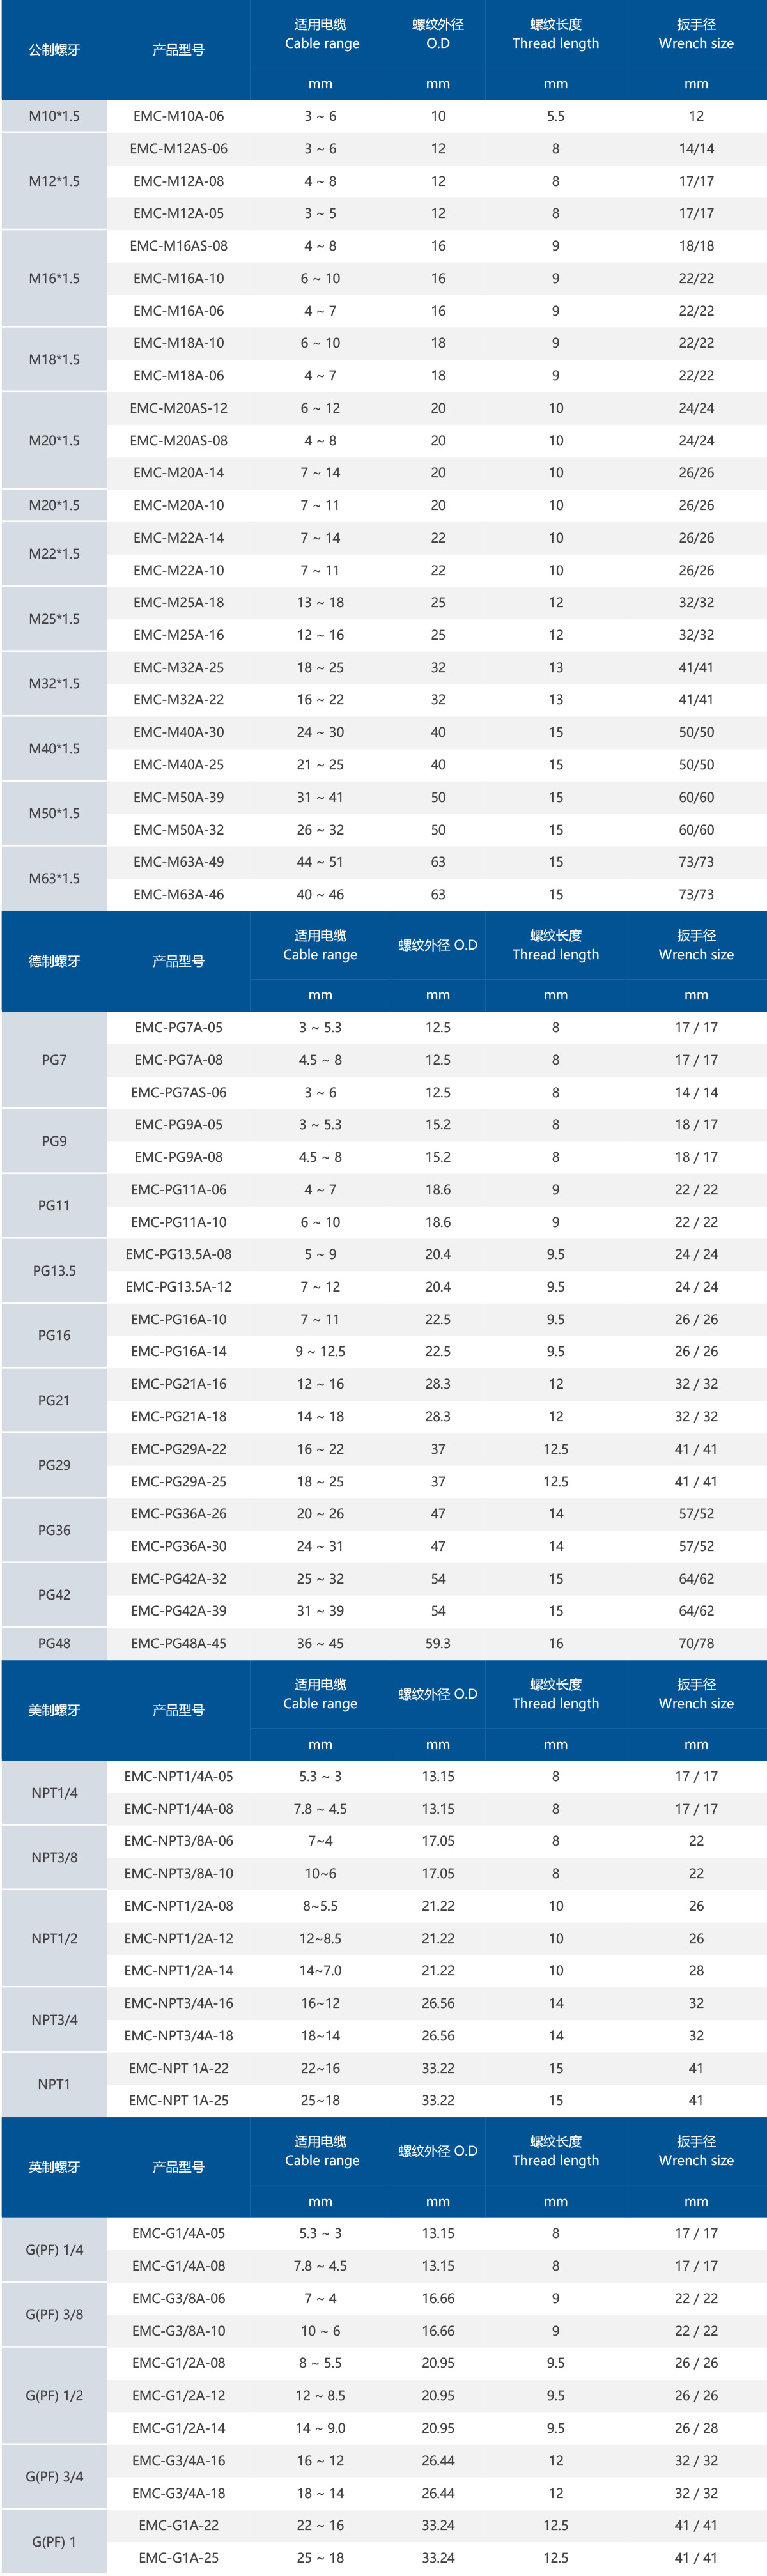Click the 公制螺牙 header cell
Viewport: 767px width, 2576px height.
click(54, 50)
